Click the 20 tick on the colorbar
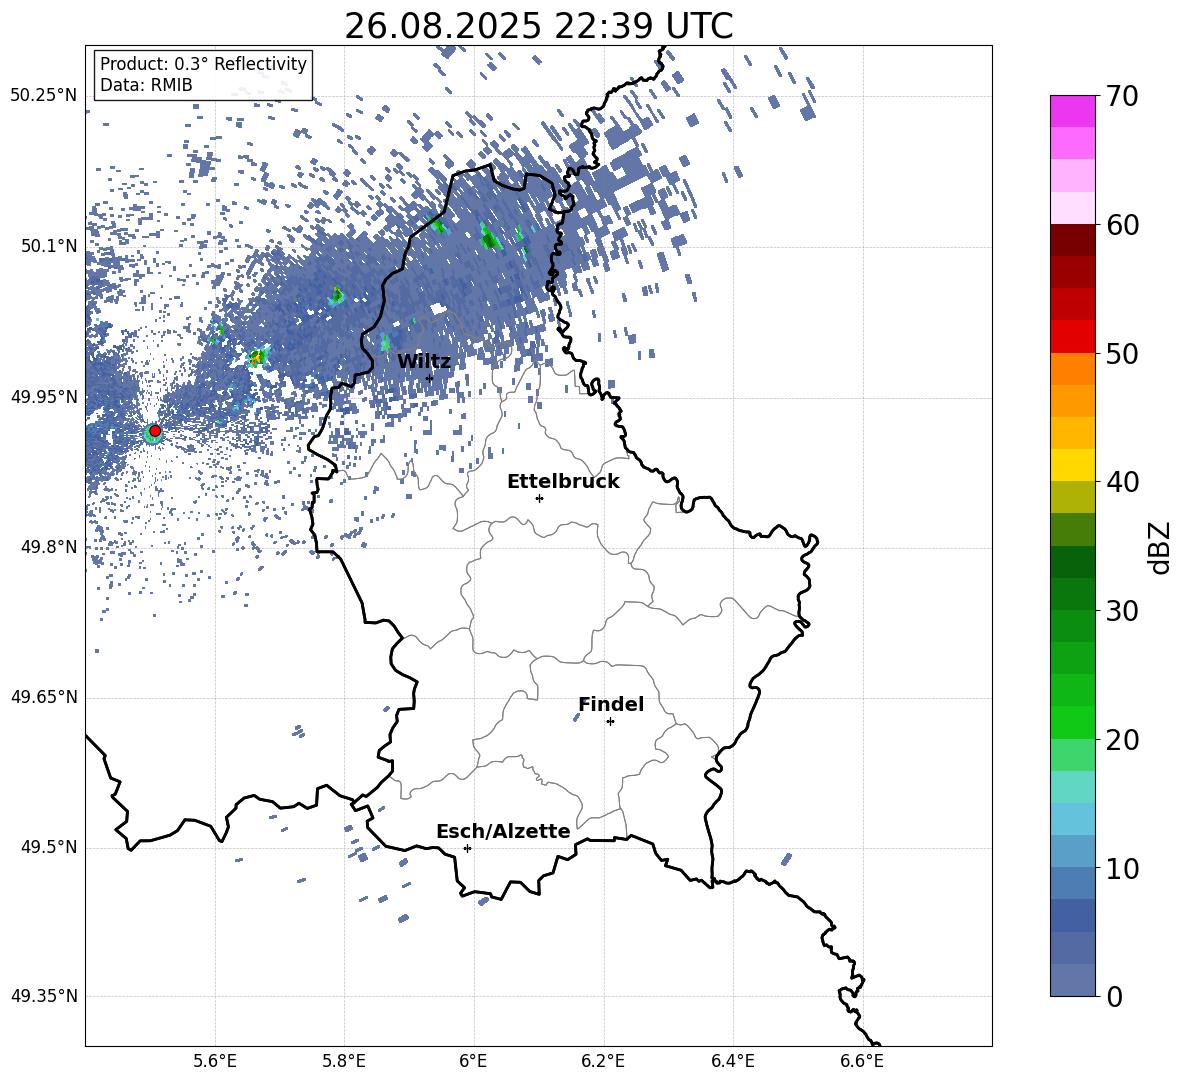 coord(1122,740)
